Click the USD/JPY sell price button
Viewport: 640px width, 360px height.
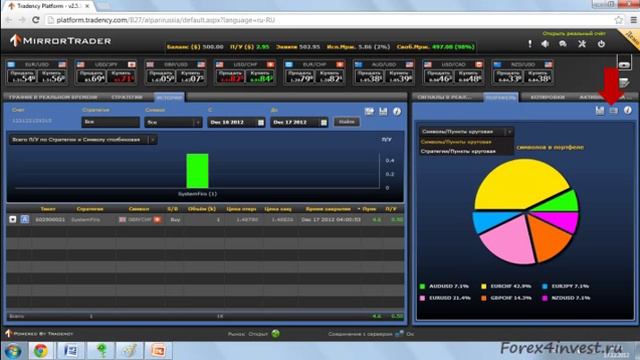point(91,76)
